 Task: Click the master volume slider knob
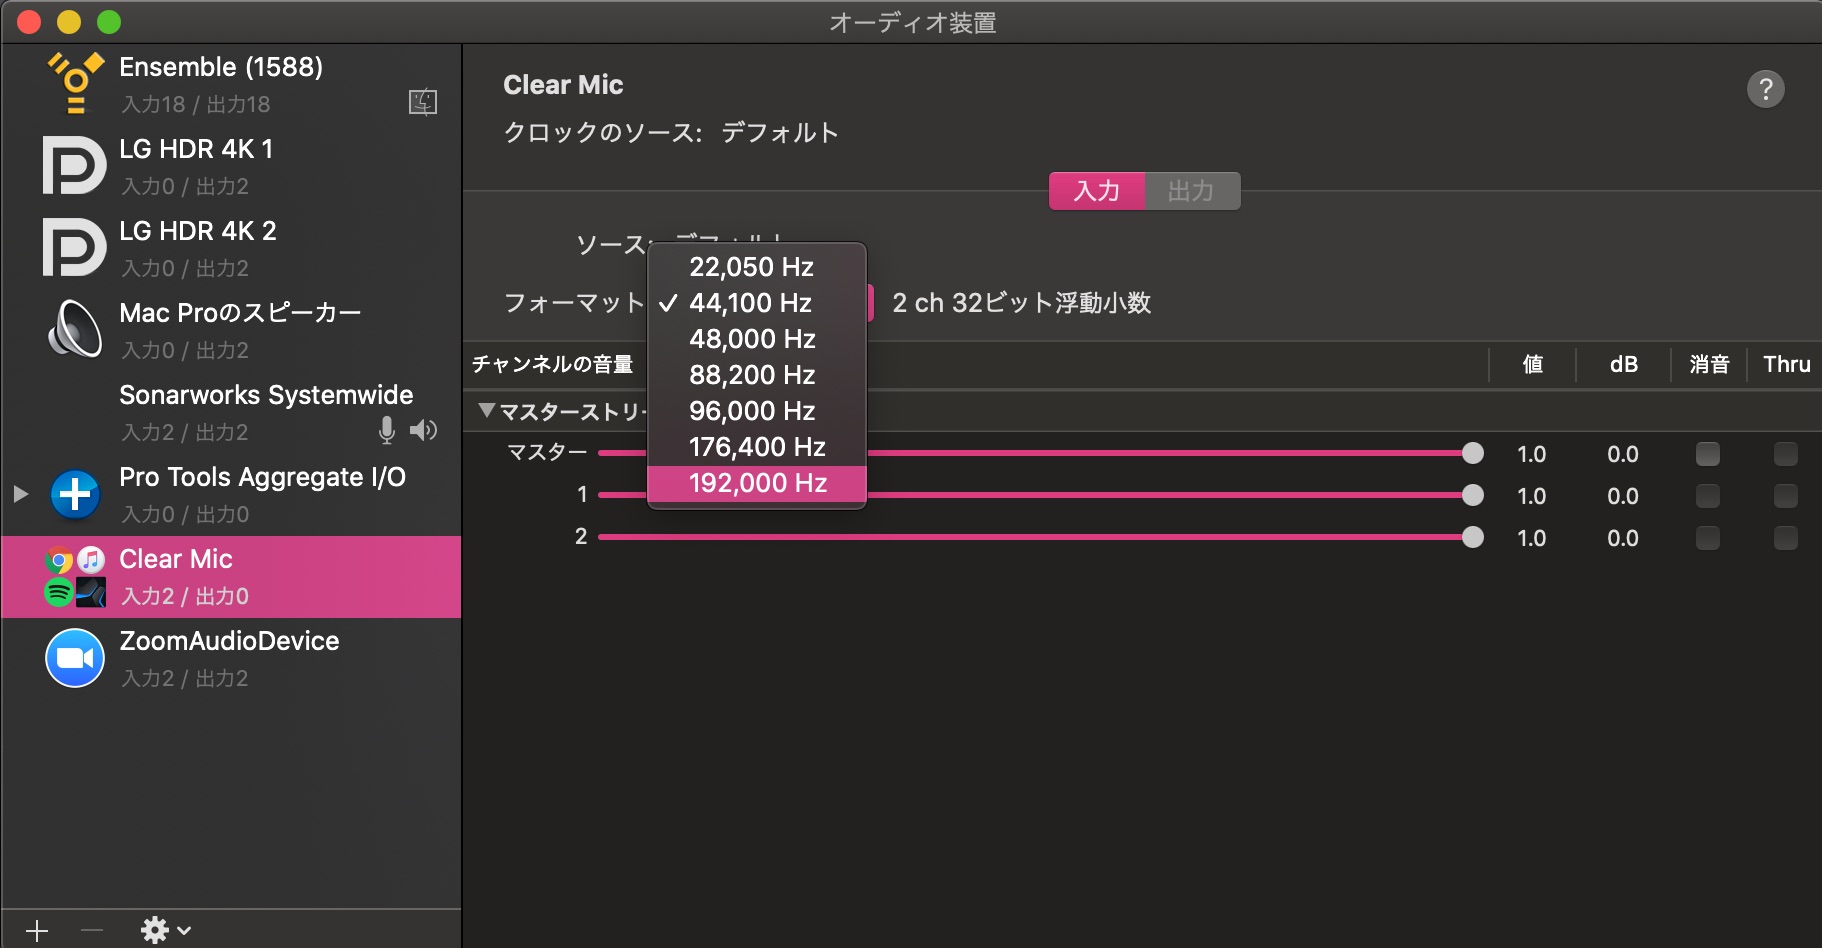coord(1473,453)
